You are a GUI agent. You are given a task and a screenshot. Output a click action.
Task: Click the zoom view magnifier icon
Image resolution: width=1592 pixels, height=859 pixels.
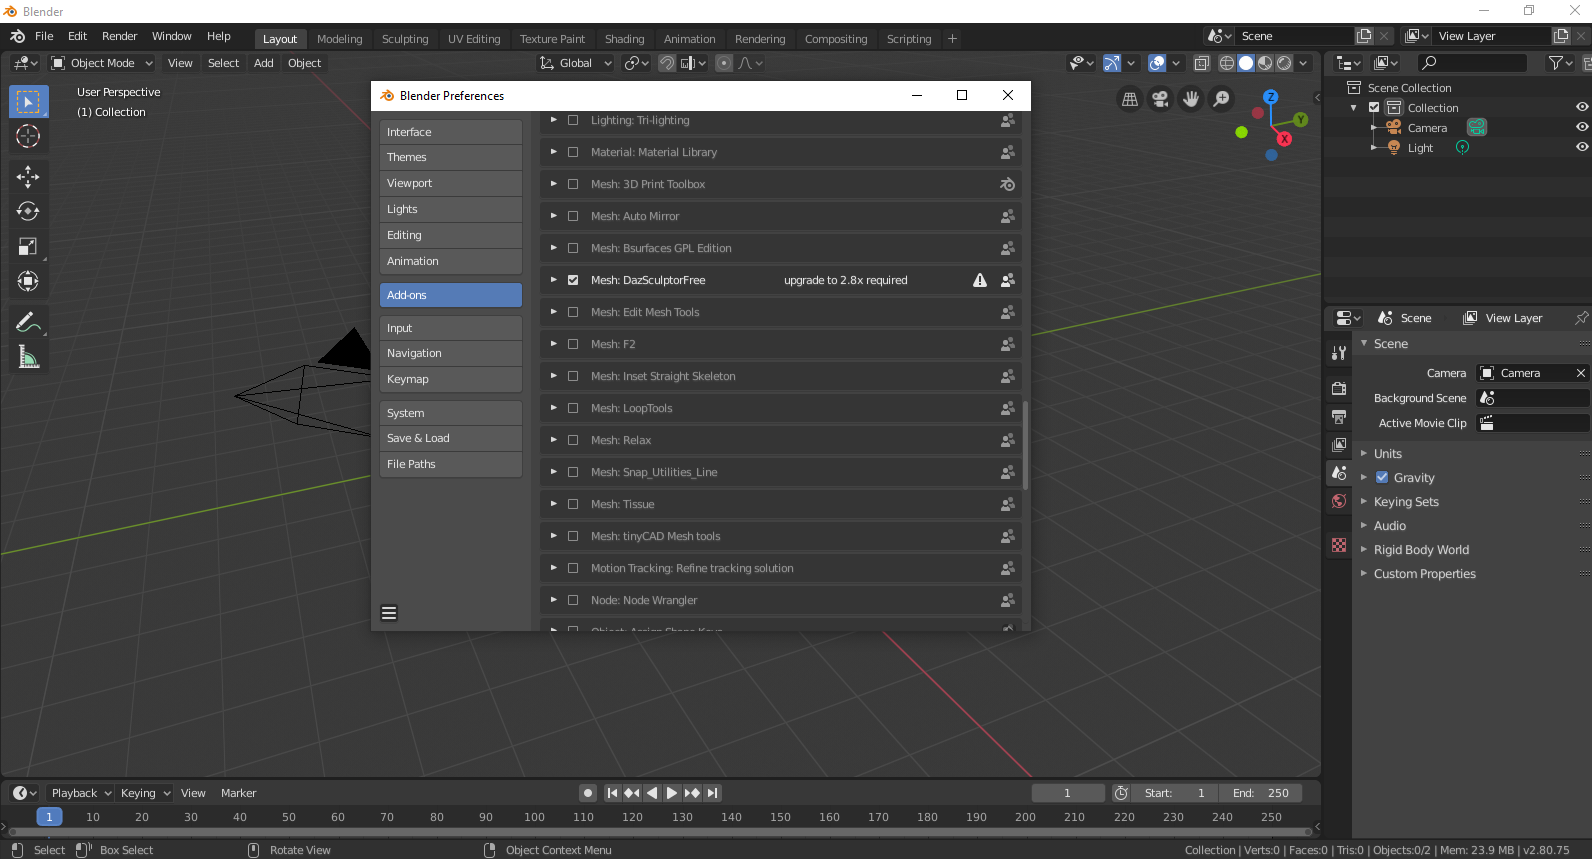1221,99
